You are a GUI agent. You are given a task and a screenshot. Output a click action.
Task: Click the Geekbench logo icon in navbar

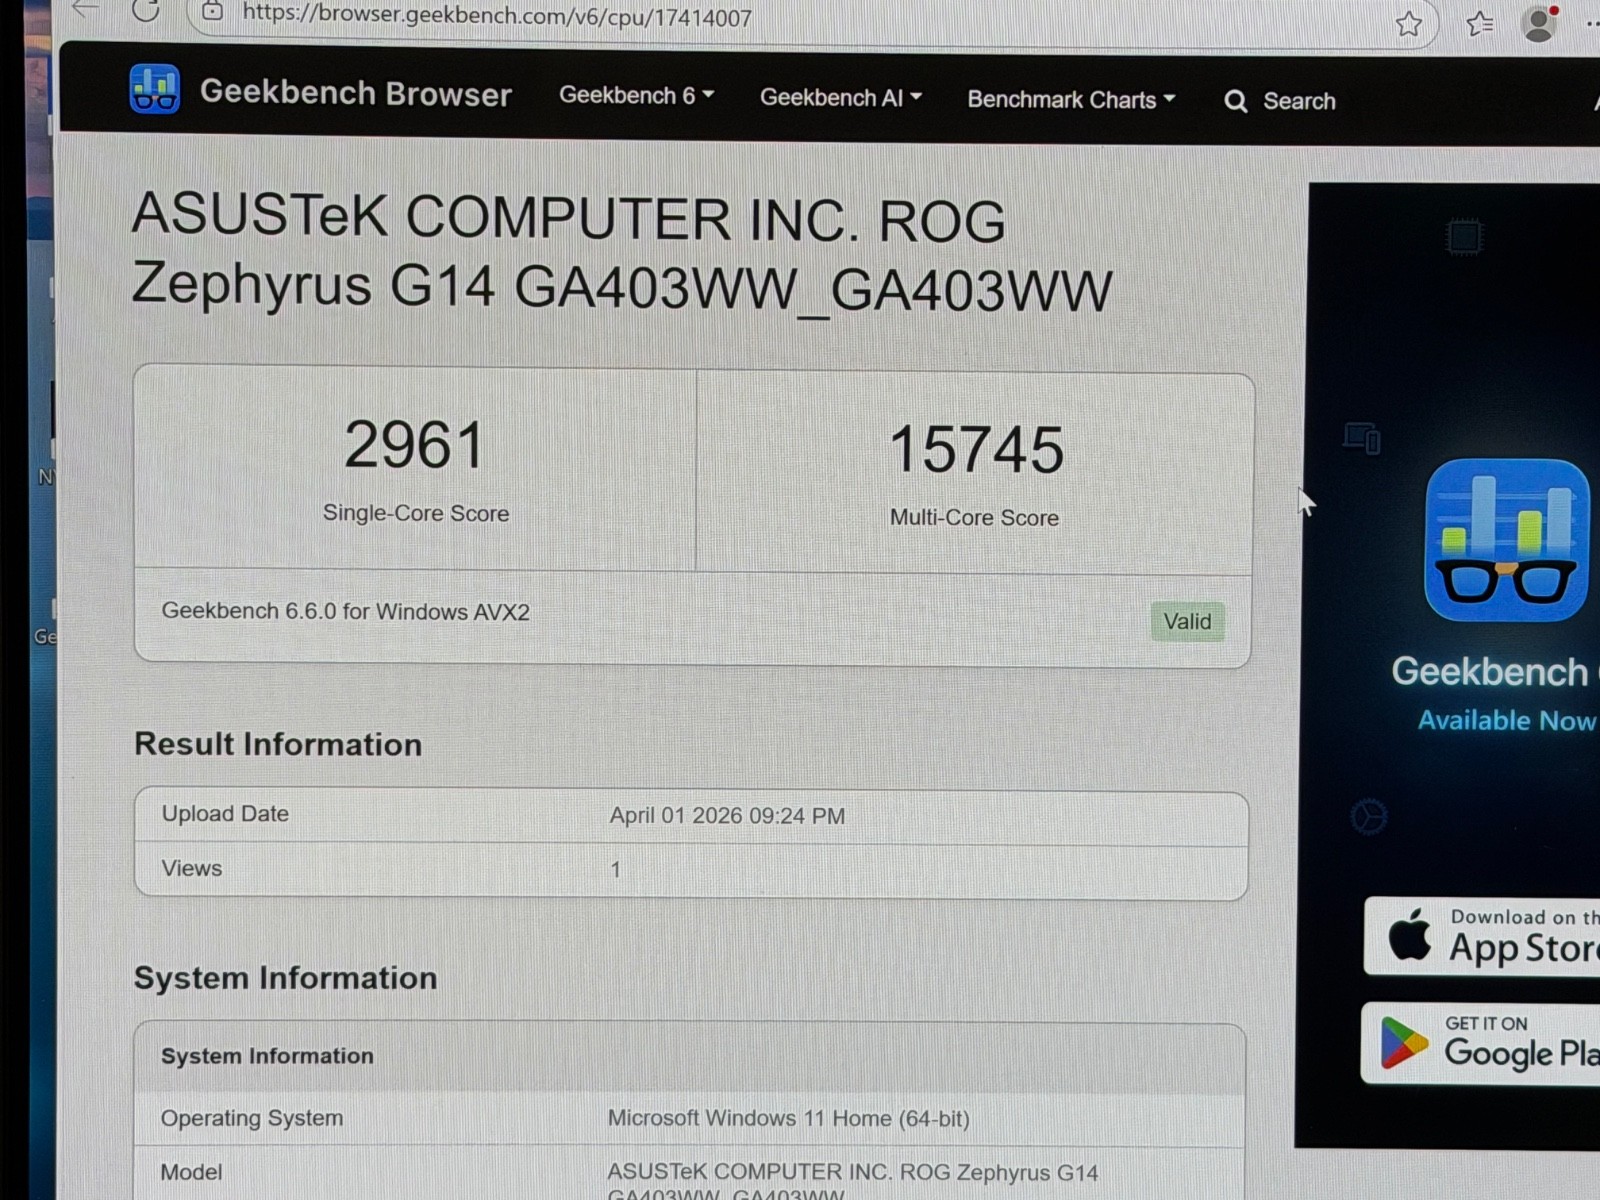point(154,89)
